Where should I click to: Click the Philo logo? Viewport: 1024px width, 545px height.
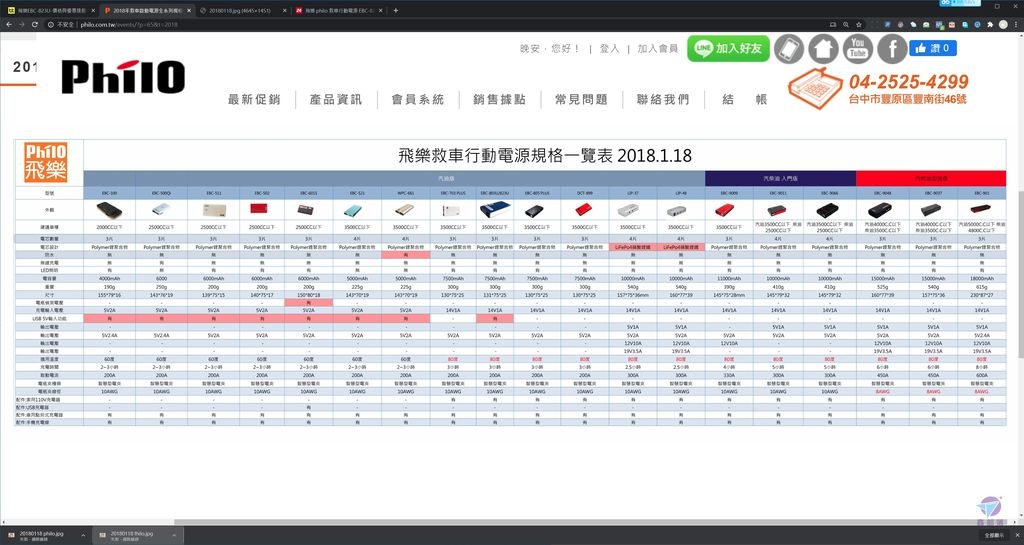pyautogui.click(x=123, y=76)
